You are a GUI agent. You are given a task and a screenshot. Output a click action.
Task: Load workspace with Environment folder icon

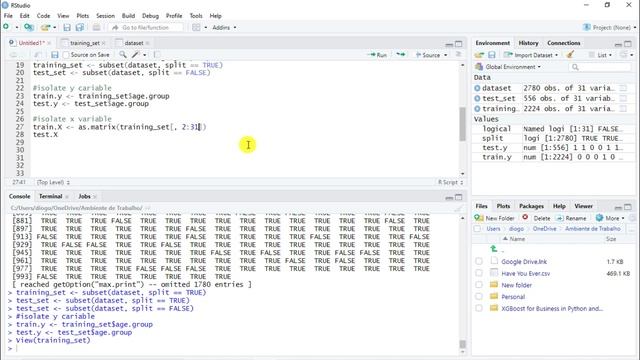479,55
